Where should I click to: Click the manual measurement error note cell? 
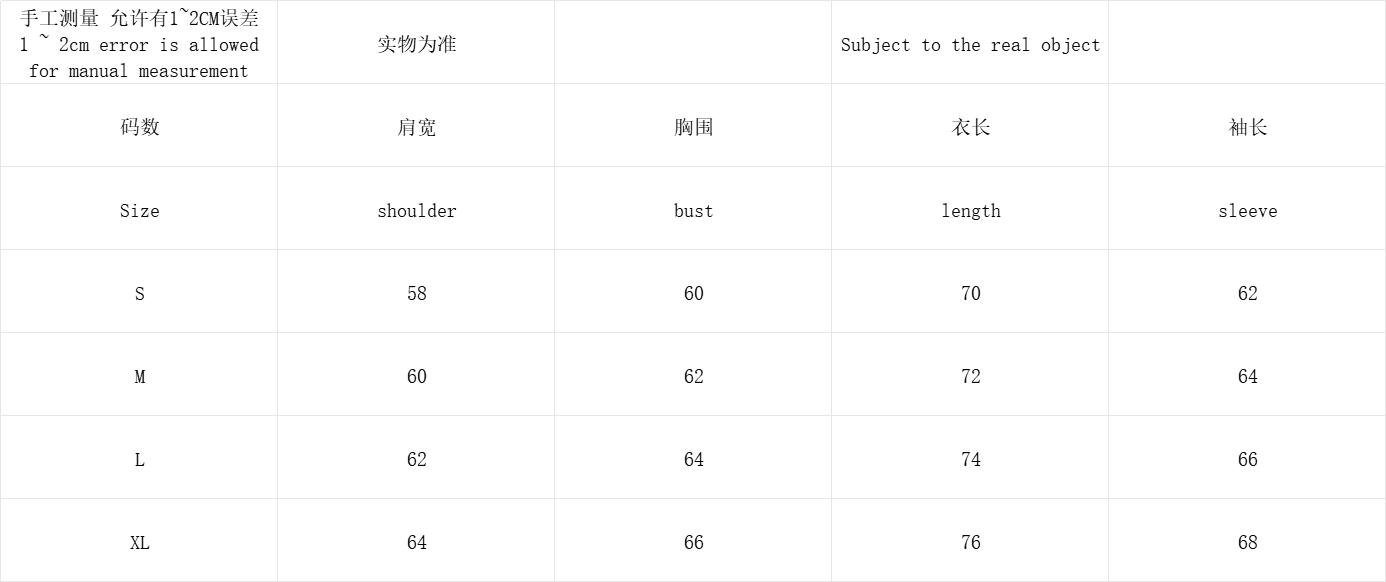tap(139, 45)
